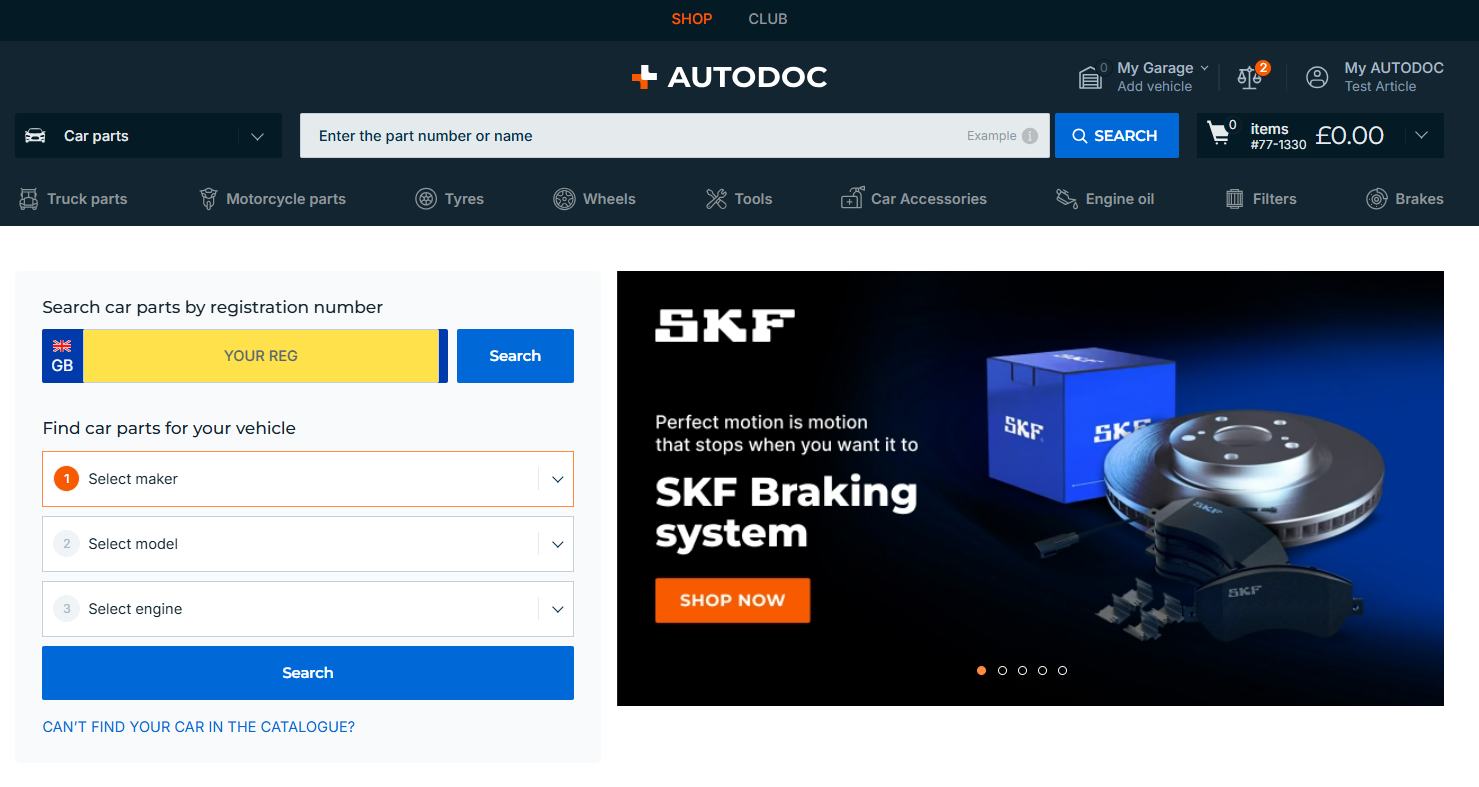
Task: Select the second banner carousel dot
Action: click(1002, 670)
